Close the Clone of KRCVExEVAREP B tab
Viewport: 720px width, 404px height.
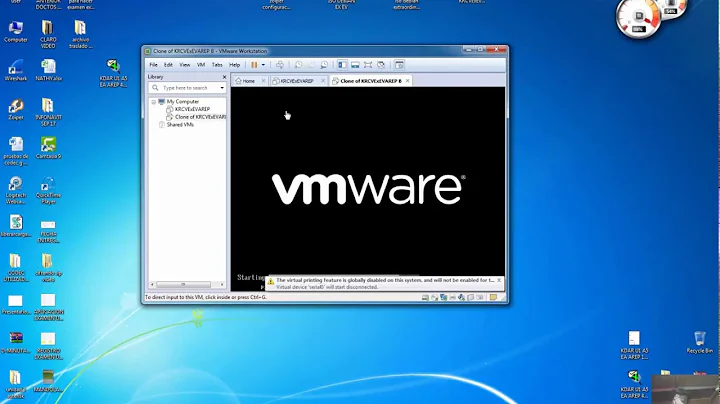[407, 81]
